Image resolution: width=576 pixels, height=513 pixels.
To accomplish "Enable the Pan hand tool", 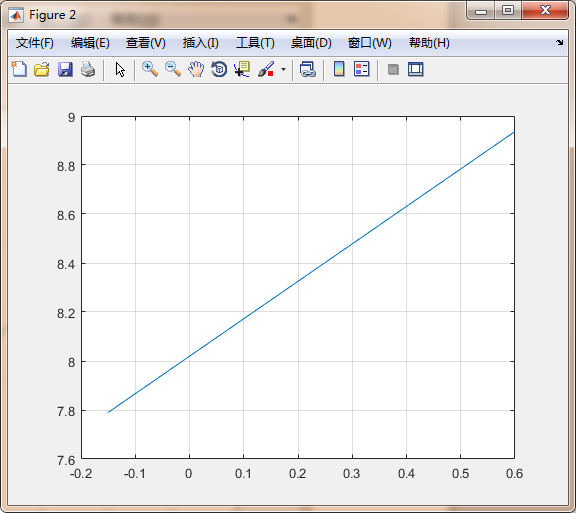I will pos(196,69).
